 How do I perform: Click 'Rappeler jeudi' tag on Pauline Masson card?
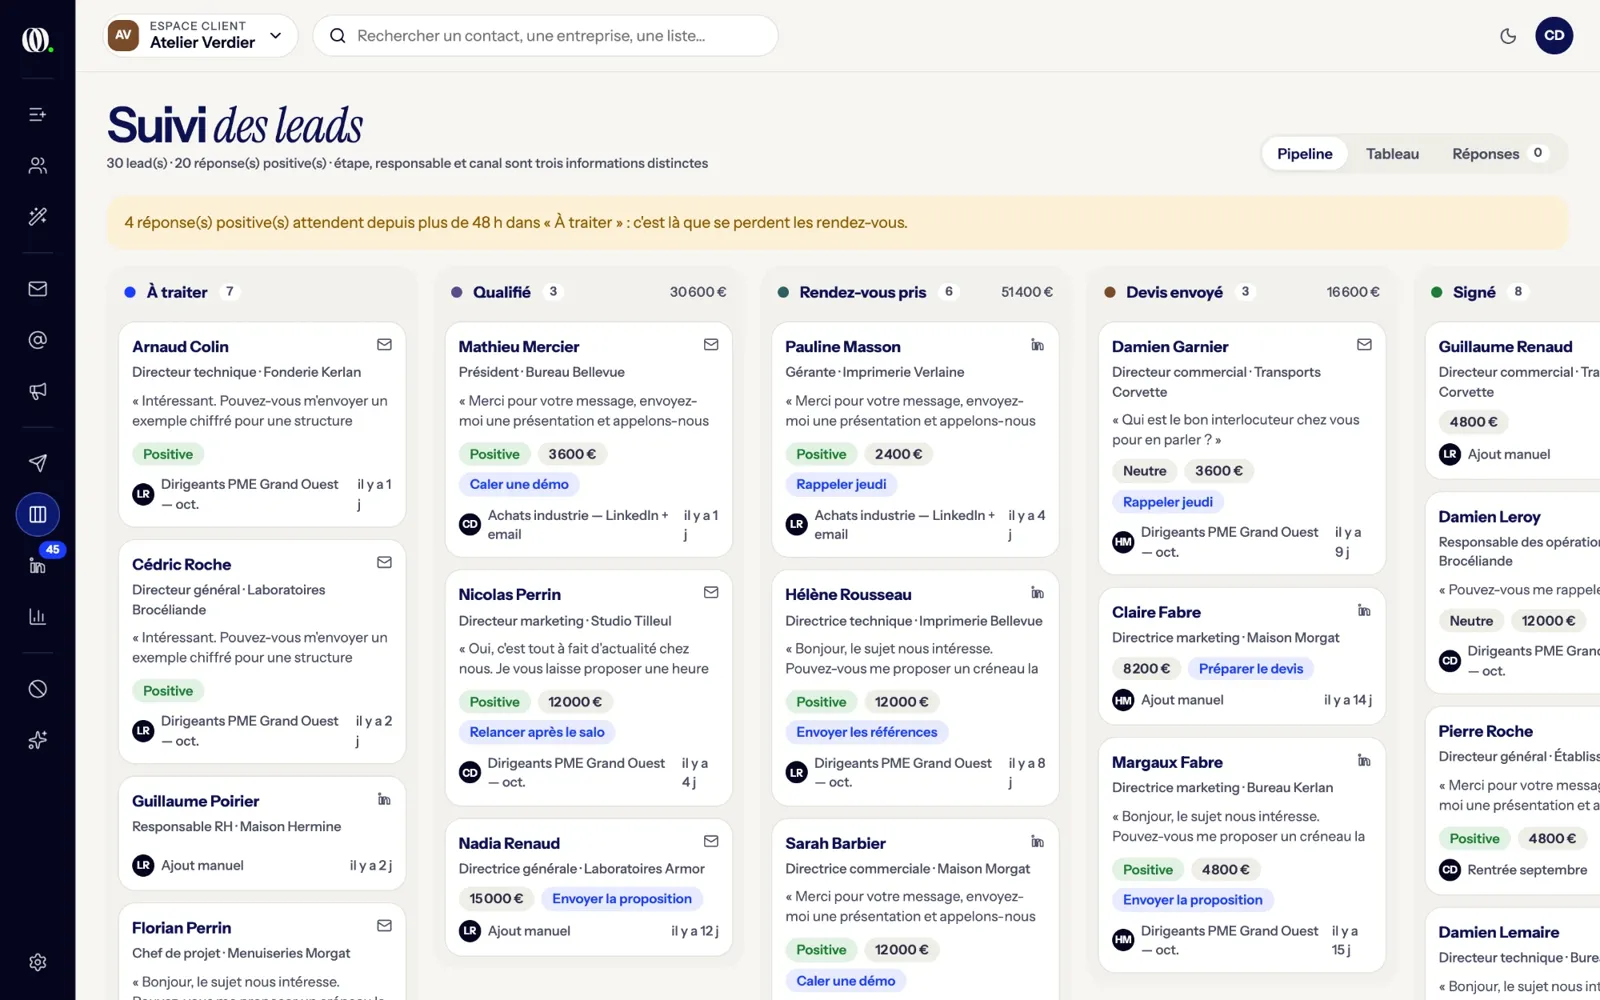click(x=841, y=484)
